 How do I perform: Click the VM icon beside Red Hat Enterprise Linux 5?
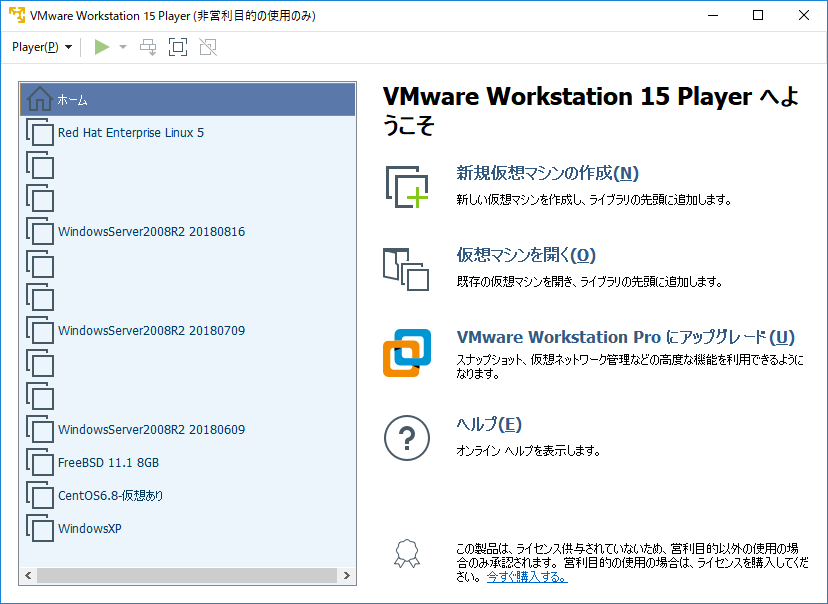pyautogui.click(x=40, y=133)
